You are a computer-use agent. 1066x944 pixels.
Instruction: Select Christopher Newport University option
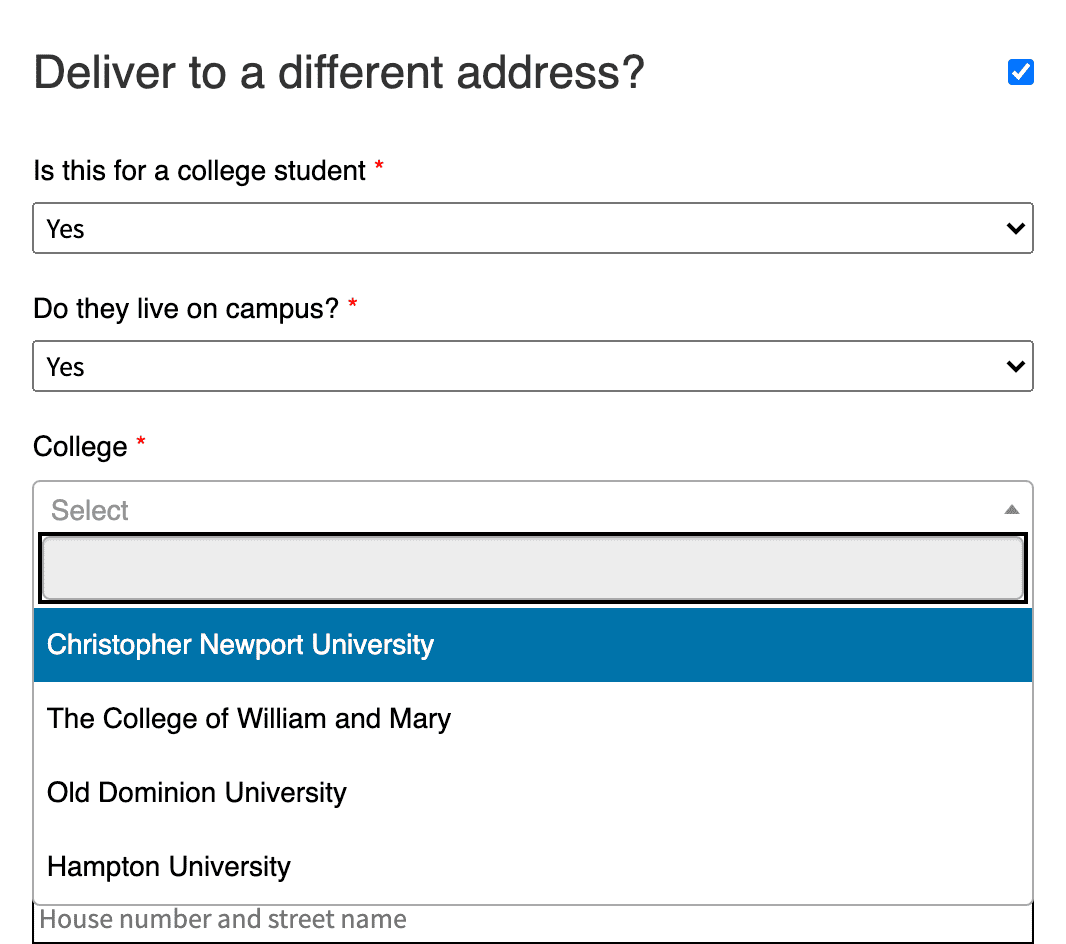(533, 645)
